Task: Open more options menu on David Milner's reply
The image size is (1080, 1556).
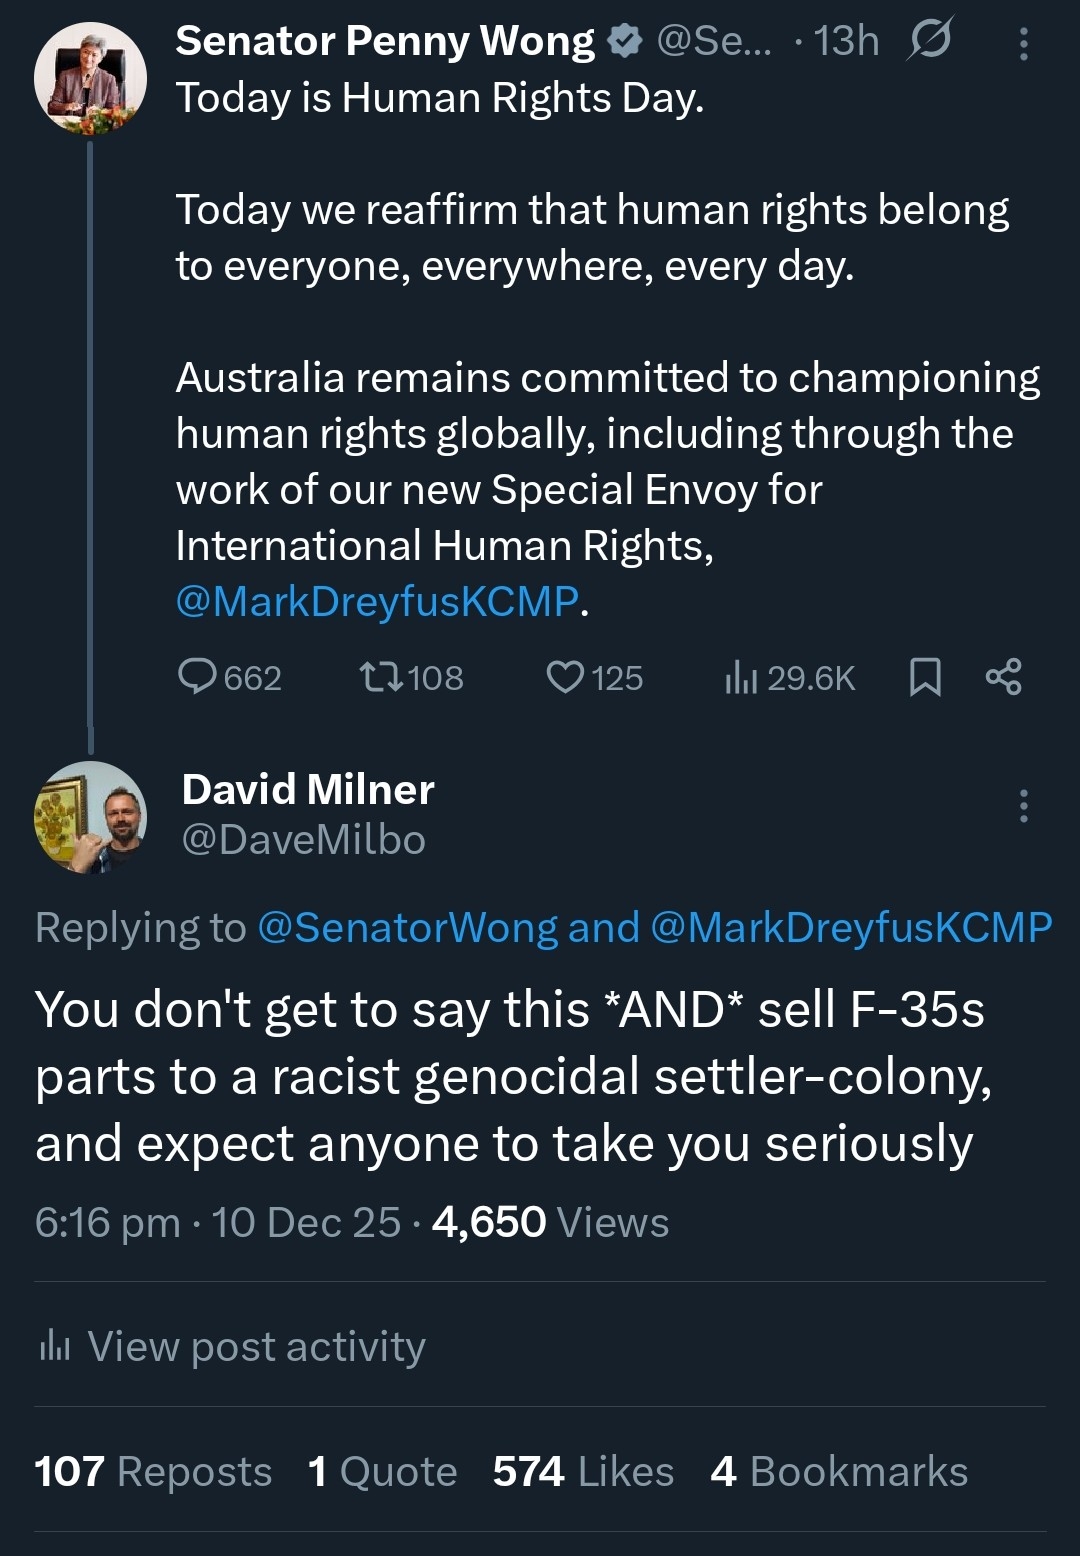Action: tap(1023, 806)
